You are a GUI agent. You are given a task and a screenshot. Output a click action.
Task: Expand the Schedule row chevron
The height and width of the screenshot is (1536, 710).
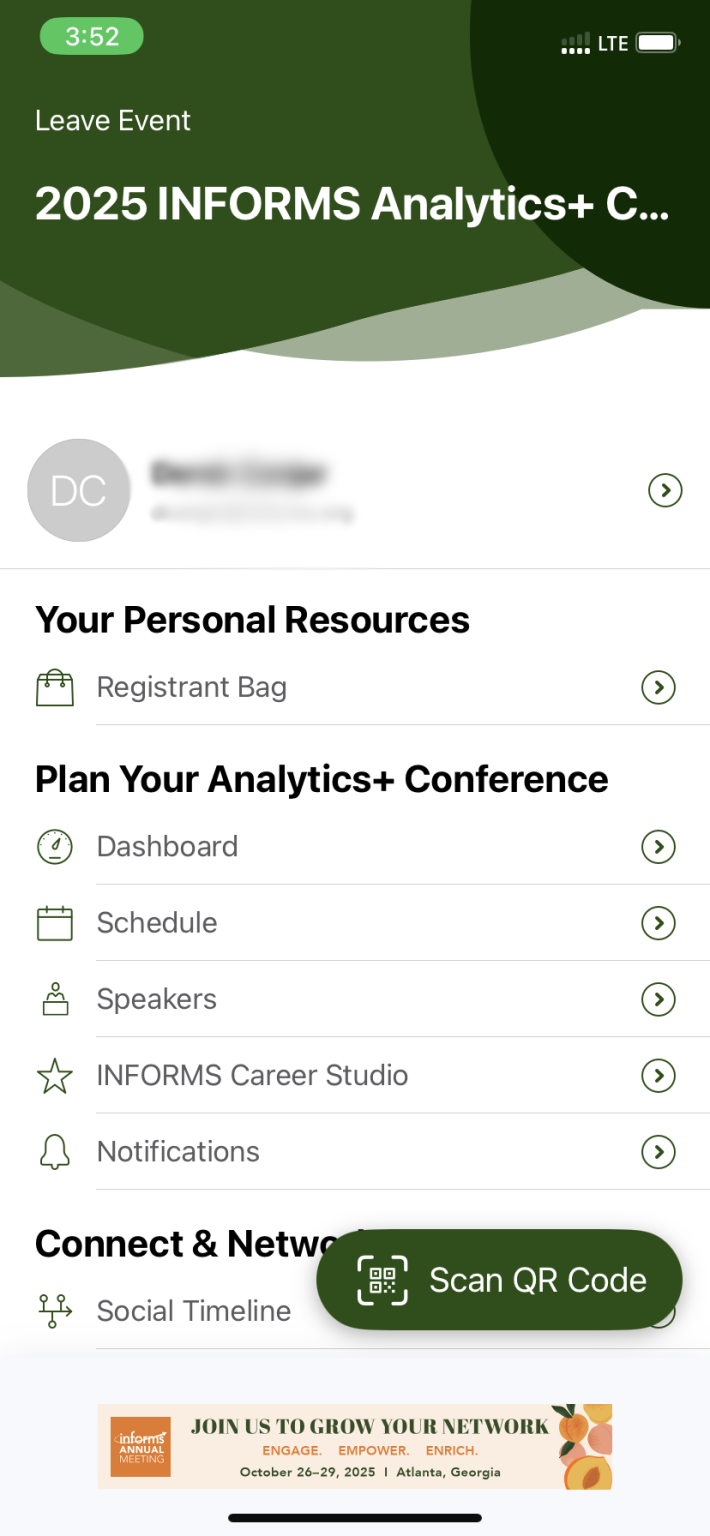point(658,923)
